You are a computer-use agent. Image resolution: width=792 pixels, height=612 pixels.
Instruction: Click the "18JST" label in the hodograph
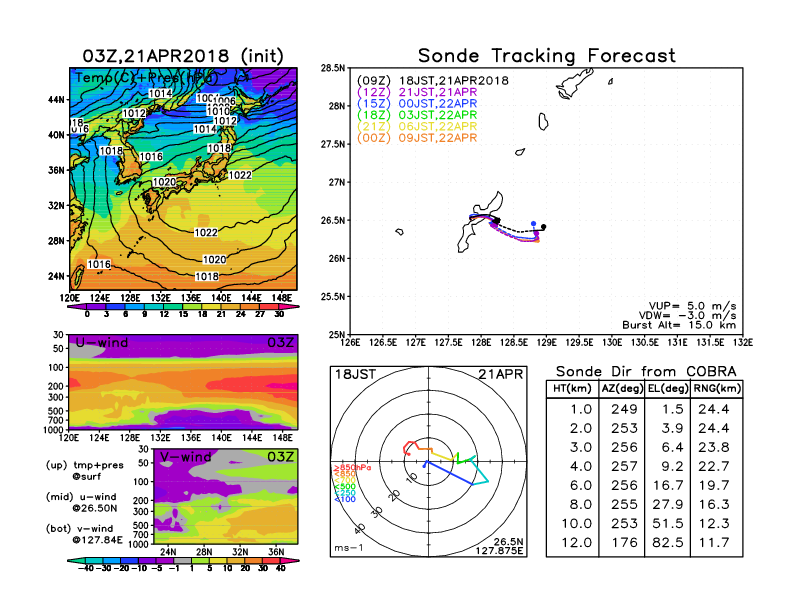[356, 375]
